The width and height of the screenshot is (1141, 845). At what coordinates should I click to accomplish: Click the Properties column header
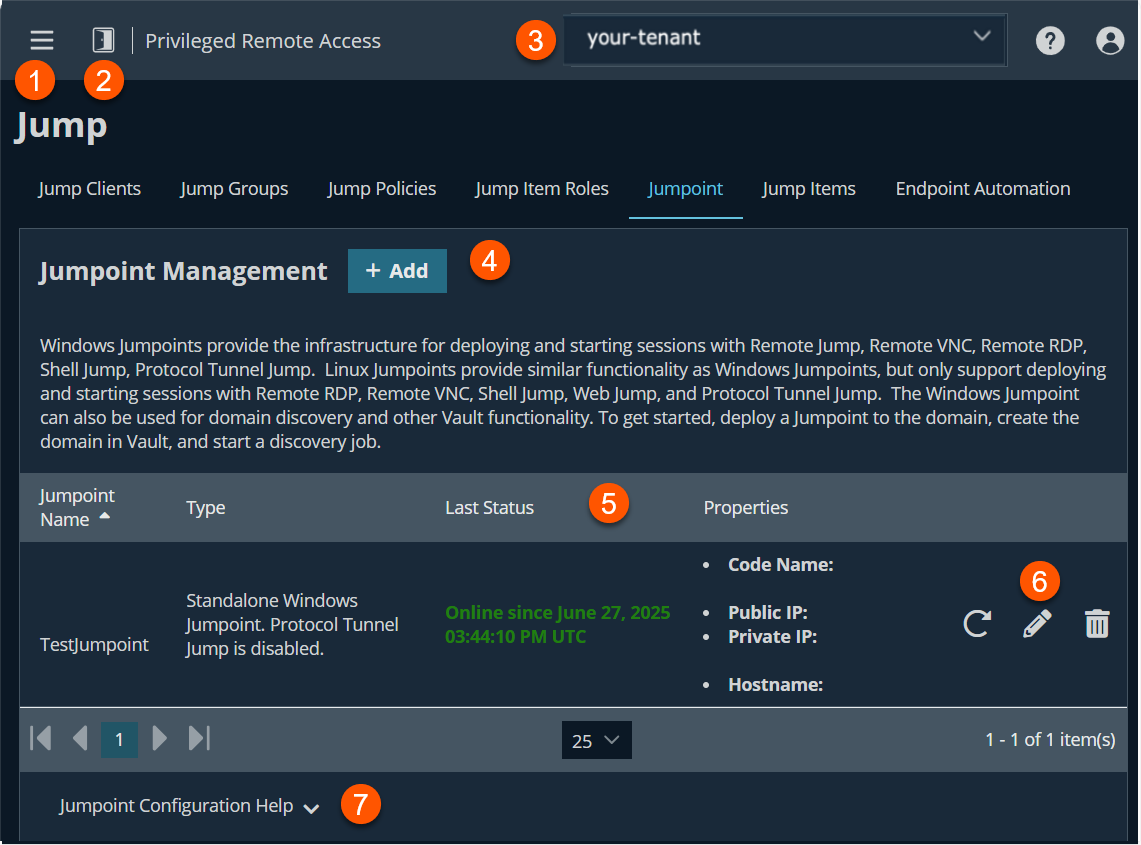point(746,507)
